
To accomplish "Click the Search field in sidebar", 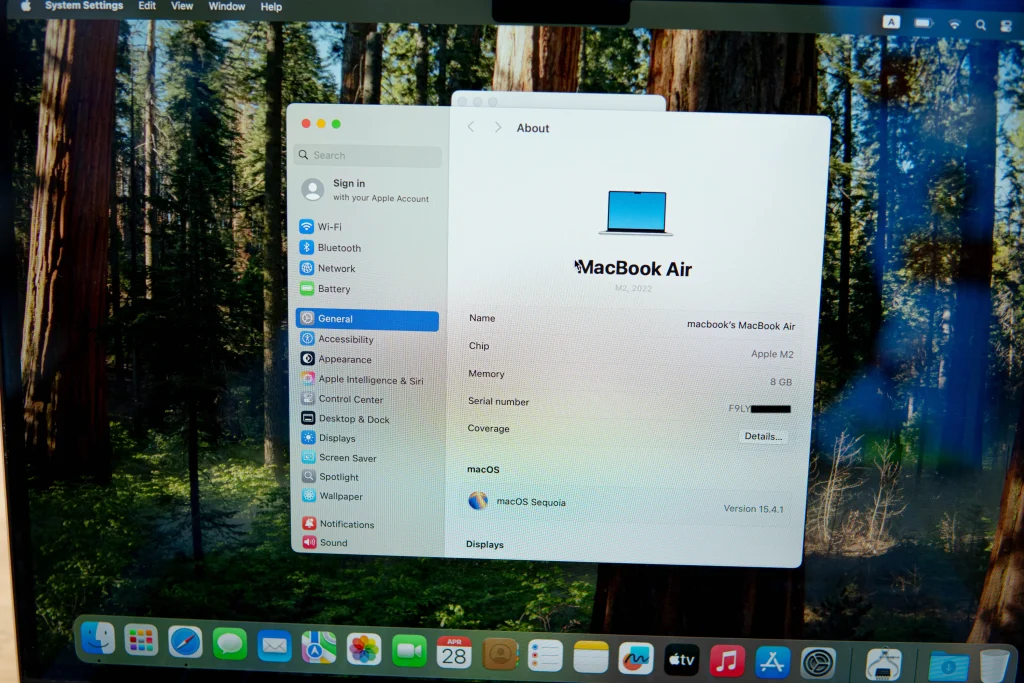I will 368,156.
